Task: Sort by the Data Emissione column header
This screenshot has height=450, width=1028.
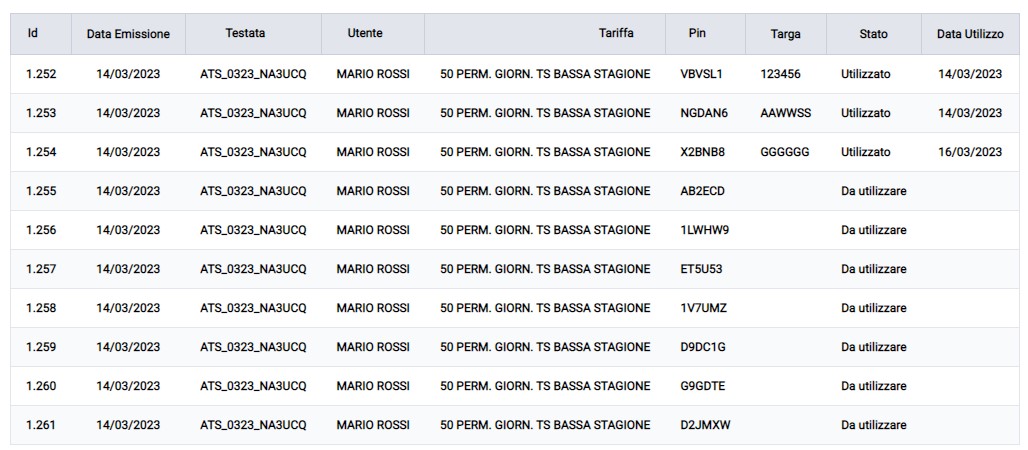Action: click(x=128, y=34)
